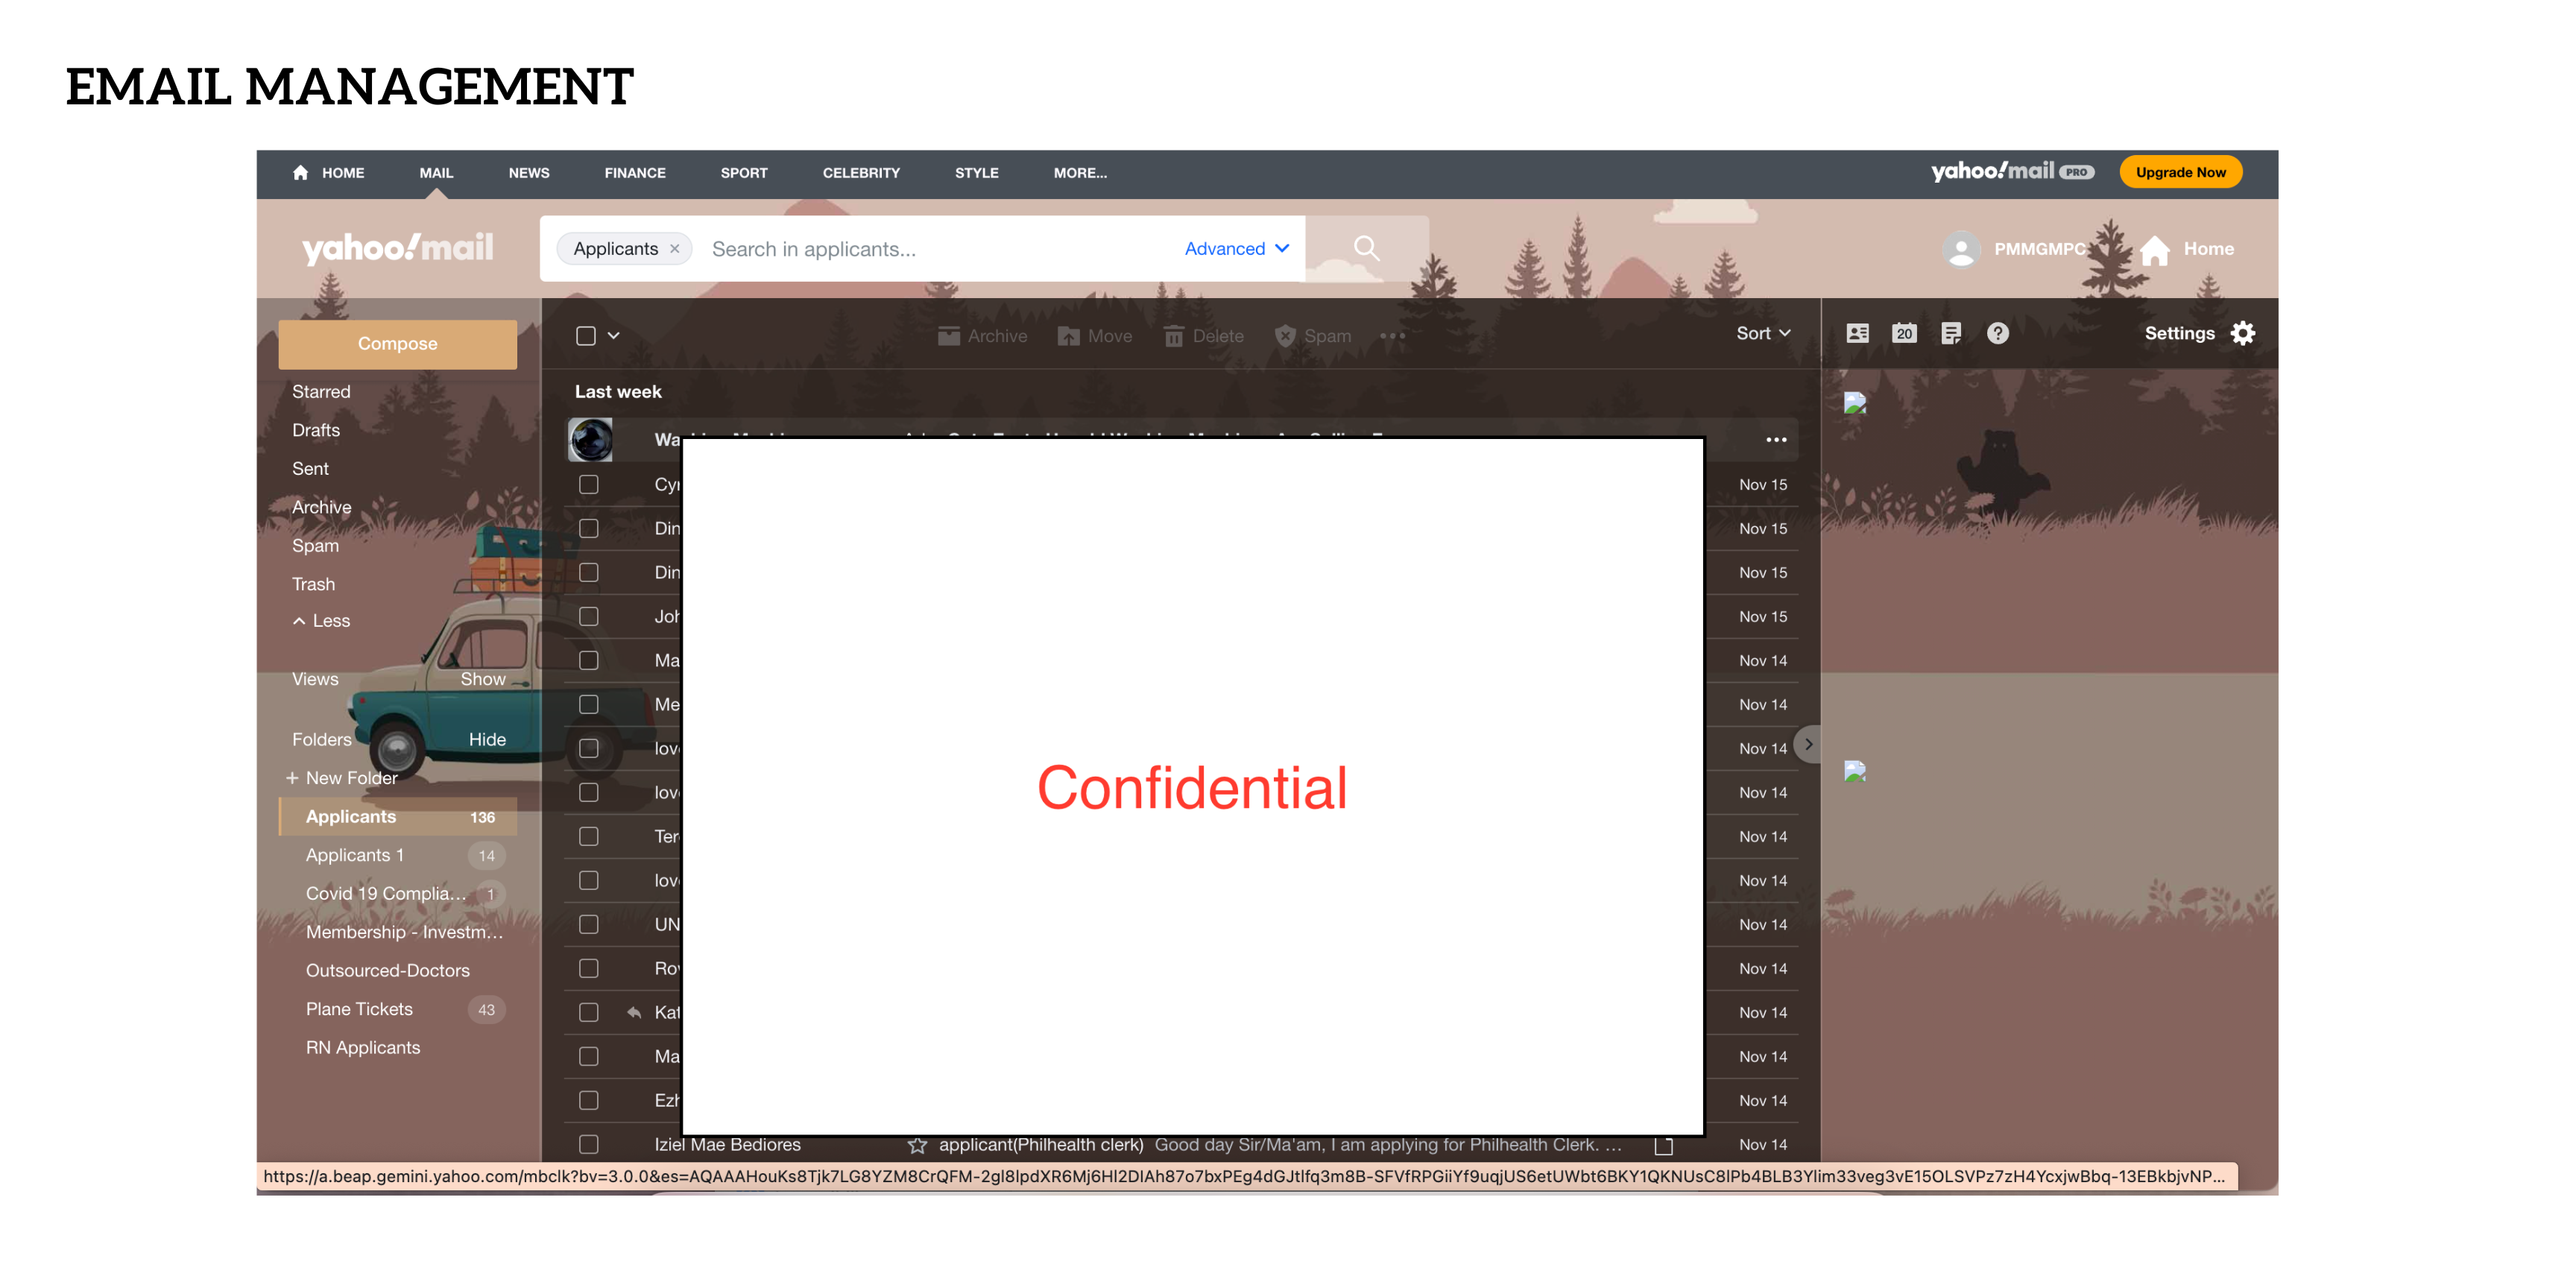Expand the Sort dropdown
Image resolution: width=2576 pixels, height=1288 pixels.
[x=1762, y=334]
